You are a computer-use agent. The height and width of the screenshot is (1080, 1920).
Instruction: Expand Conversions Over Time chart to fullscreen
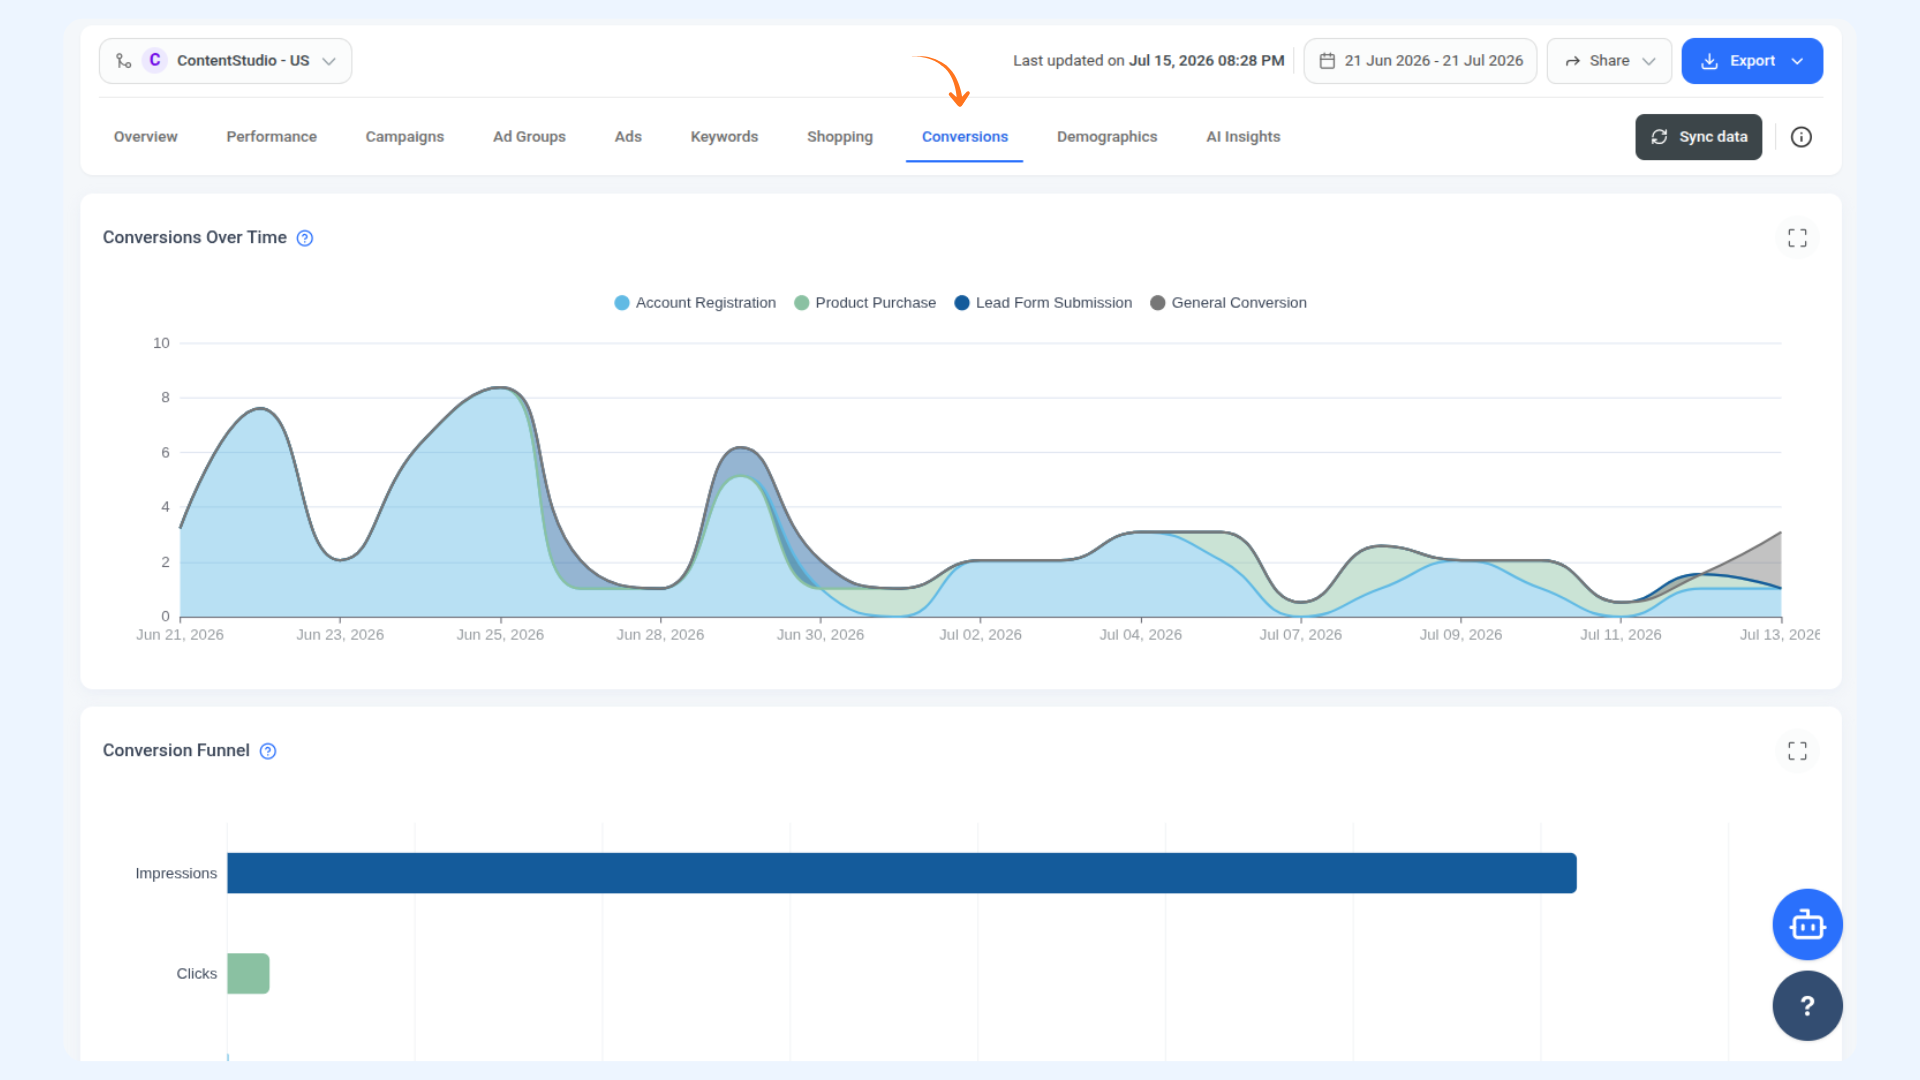click(x=1797, y=238)
